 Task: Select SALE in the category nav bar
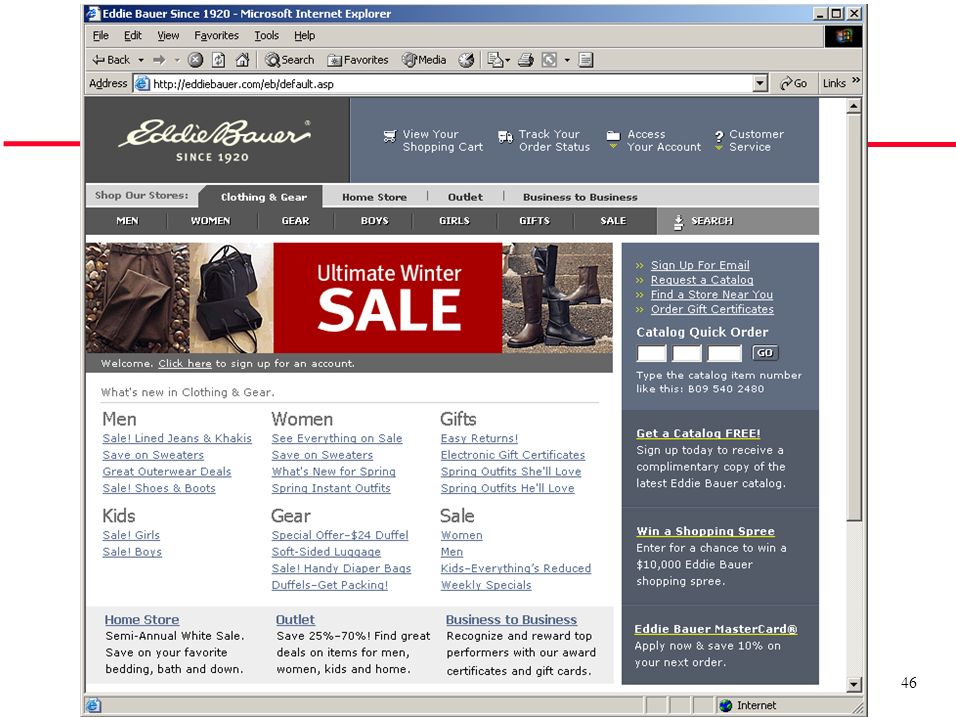point(613,221)
